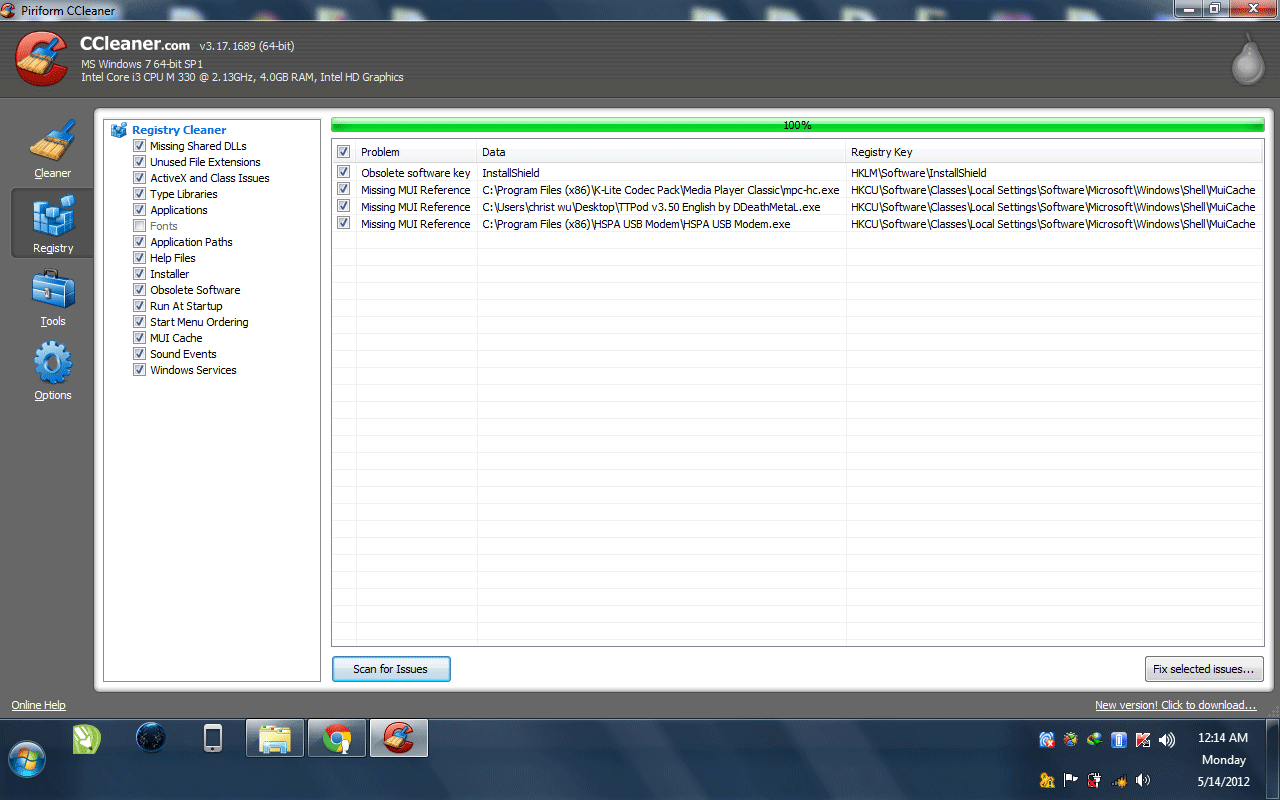Uncheck the mpc-hc.exe MUI reference result
This screenshot has width=1280, height=800.
[344, 189]
